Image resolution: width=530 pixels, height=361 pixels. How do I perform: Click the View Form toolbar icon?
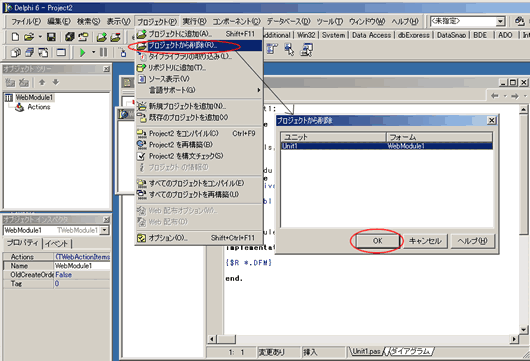pos(30,52)
